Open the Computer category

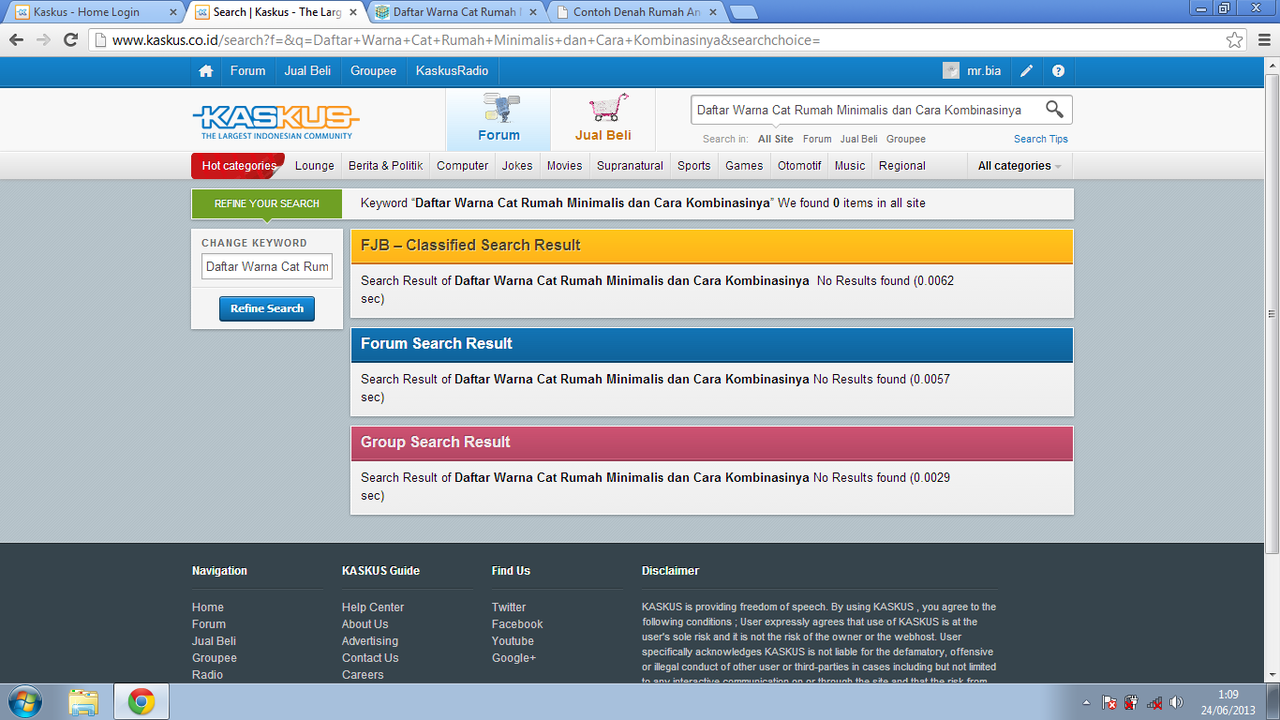[x=463, y=166]
